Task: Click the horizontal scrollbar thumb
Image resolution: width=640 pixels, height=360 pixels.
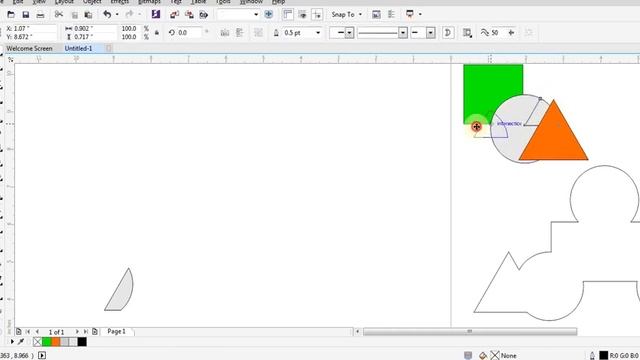Action: [x=470, y=331]
